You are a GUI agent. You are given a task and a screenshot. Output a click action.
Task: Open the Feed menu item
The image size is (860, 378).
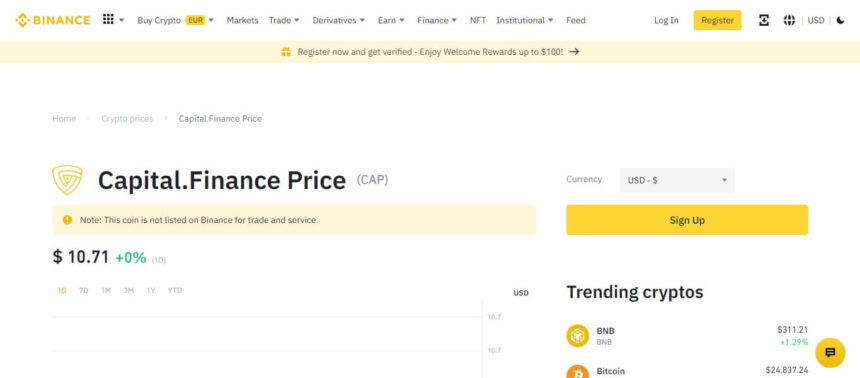click(576, 20)
